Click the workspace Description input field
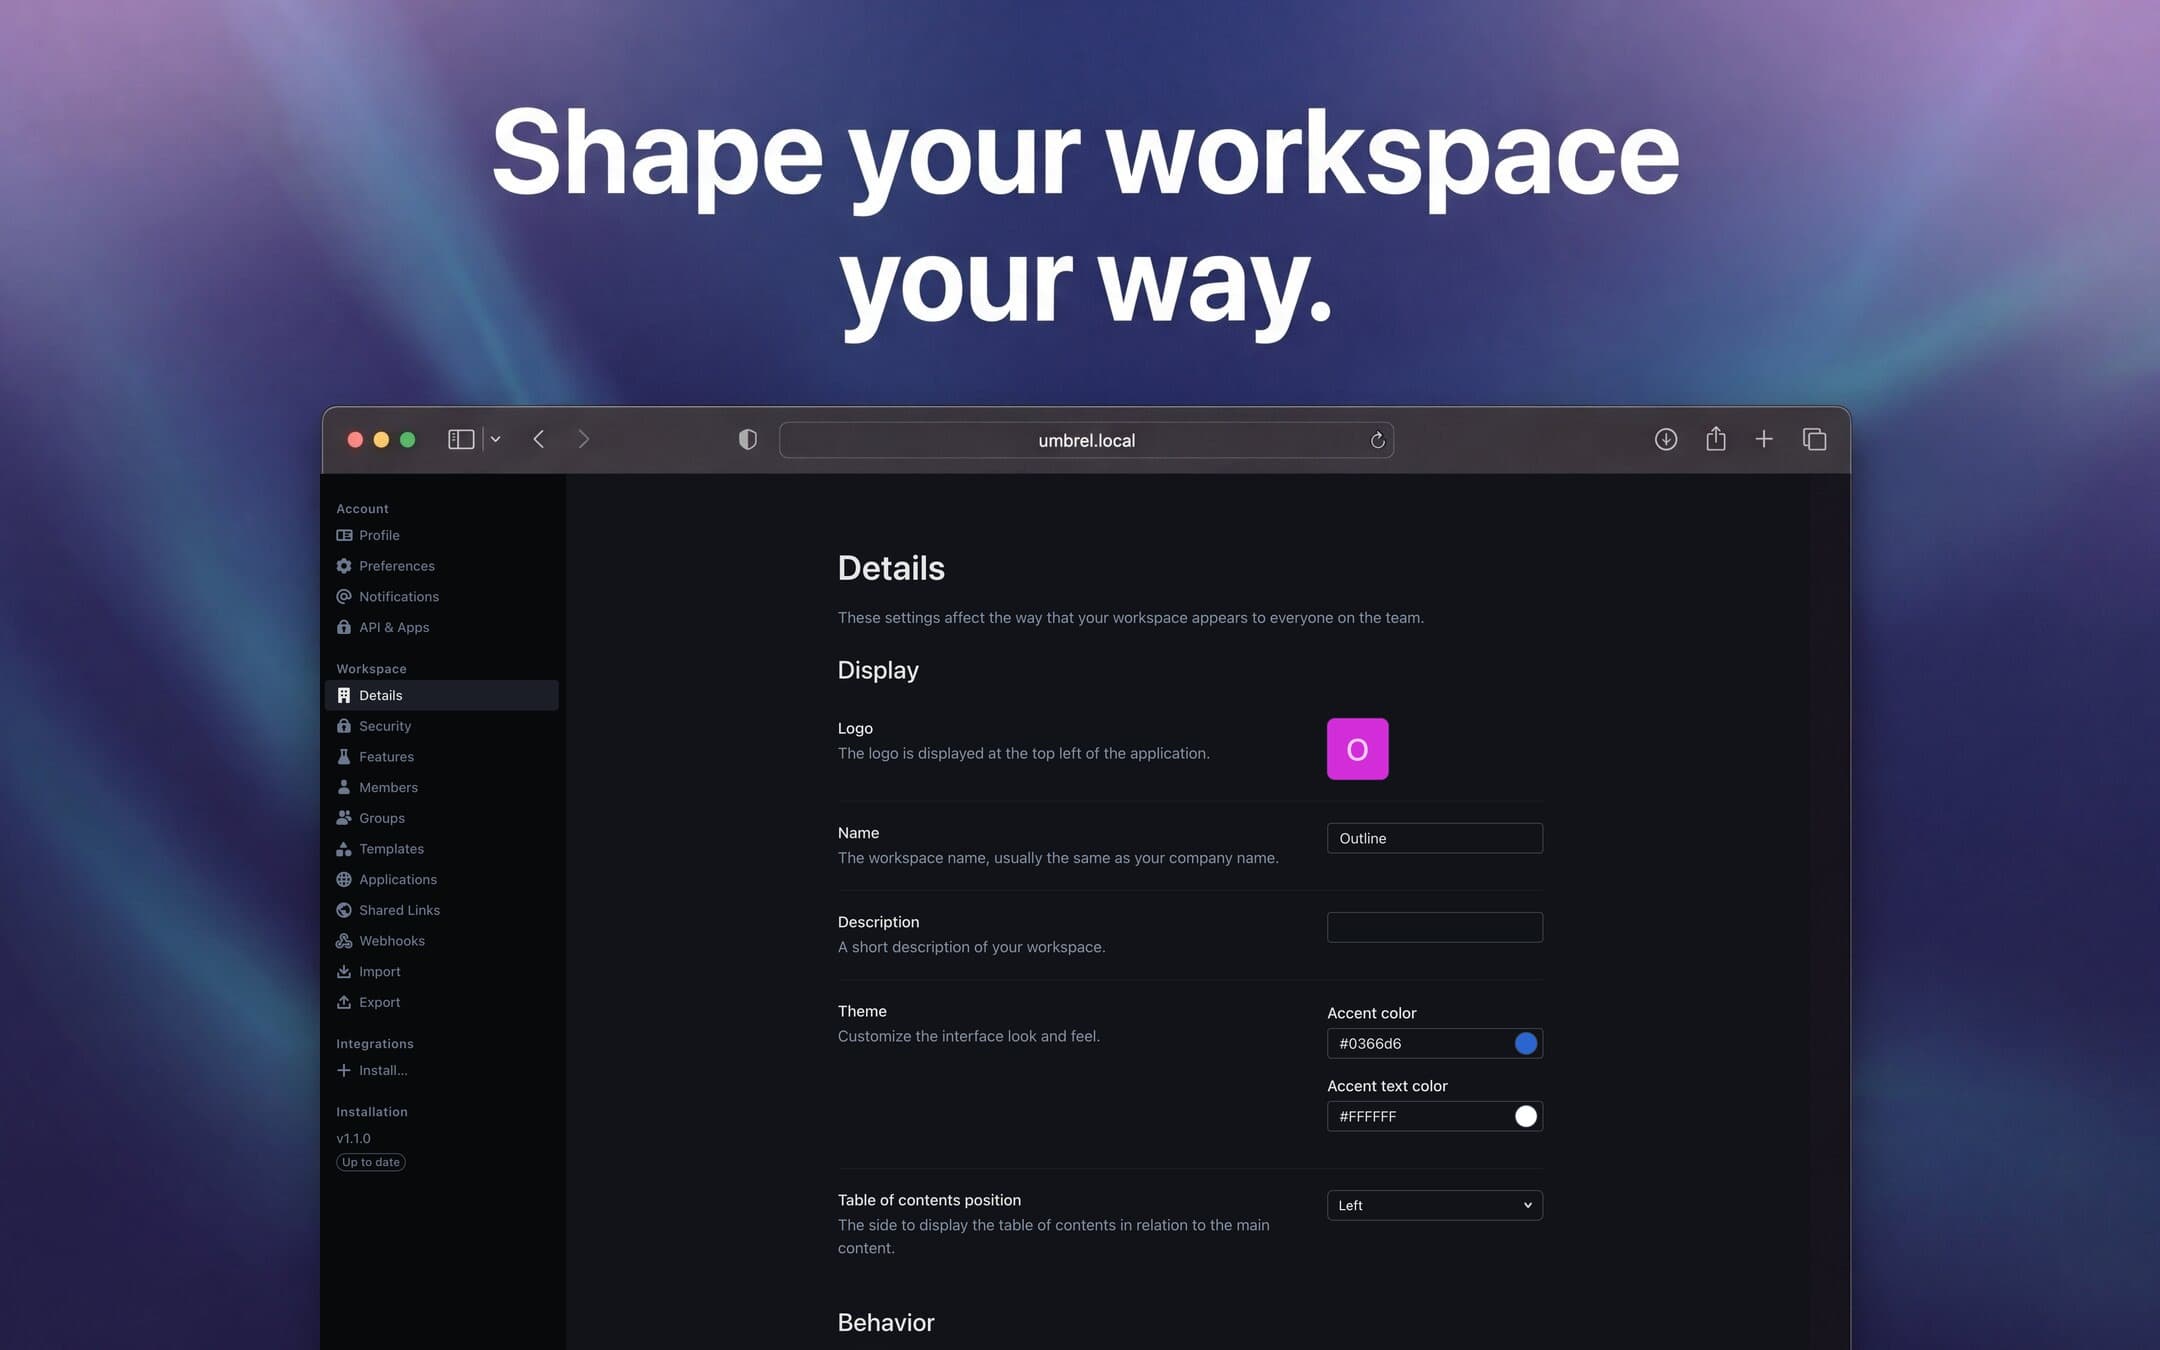Viewport: 2160px width, 1350px height. (1434, 927)
